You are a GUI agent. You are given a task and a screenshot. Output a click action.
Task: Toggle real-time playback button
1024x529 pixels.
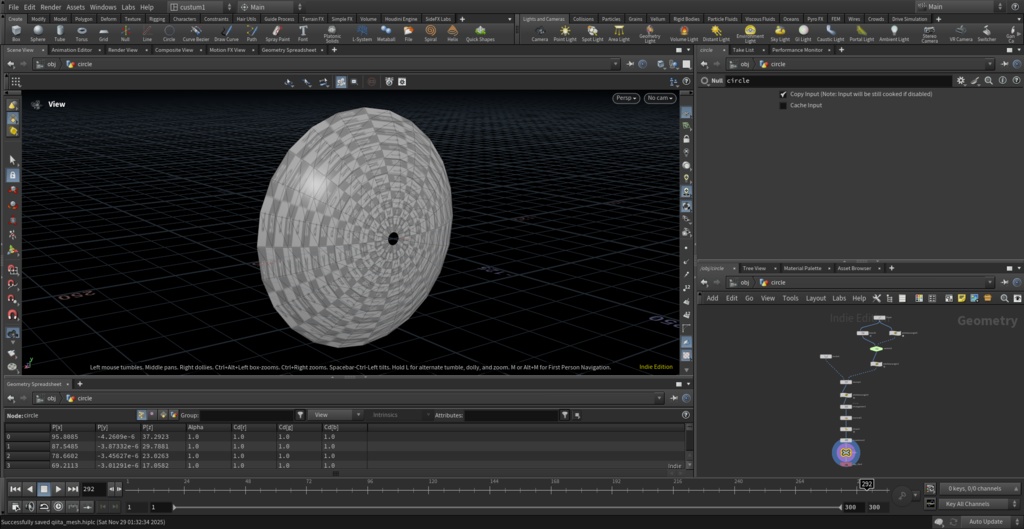pos(59,506)
